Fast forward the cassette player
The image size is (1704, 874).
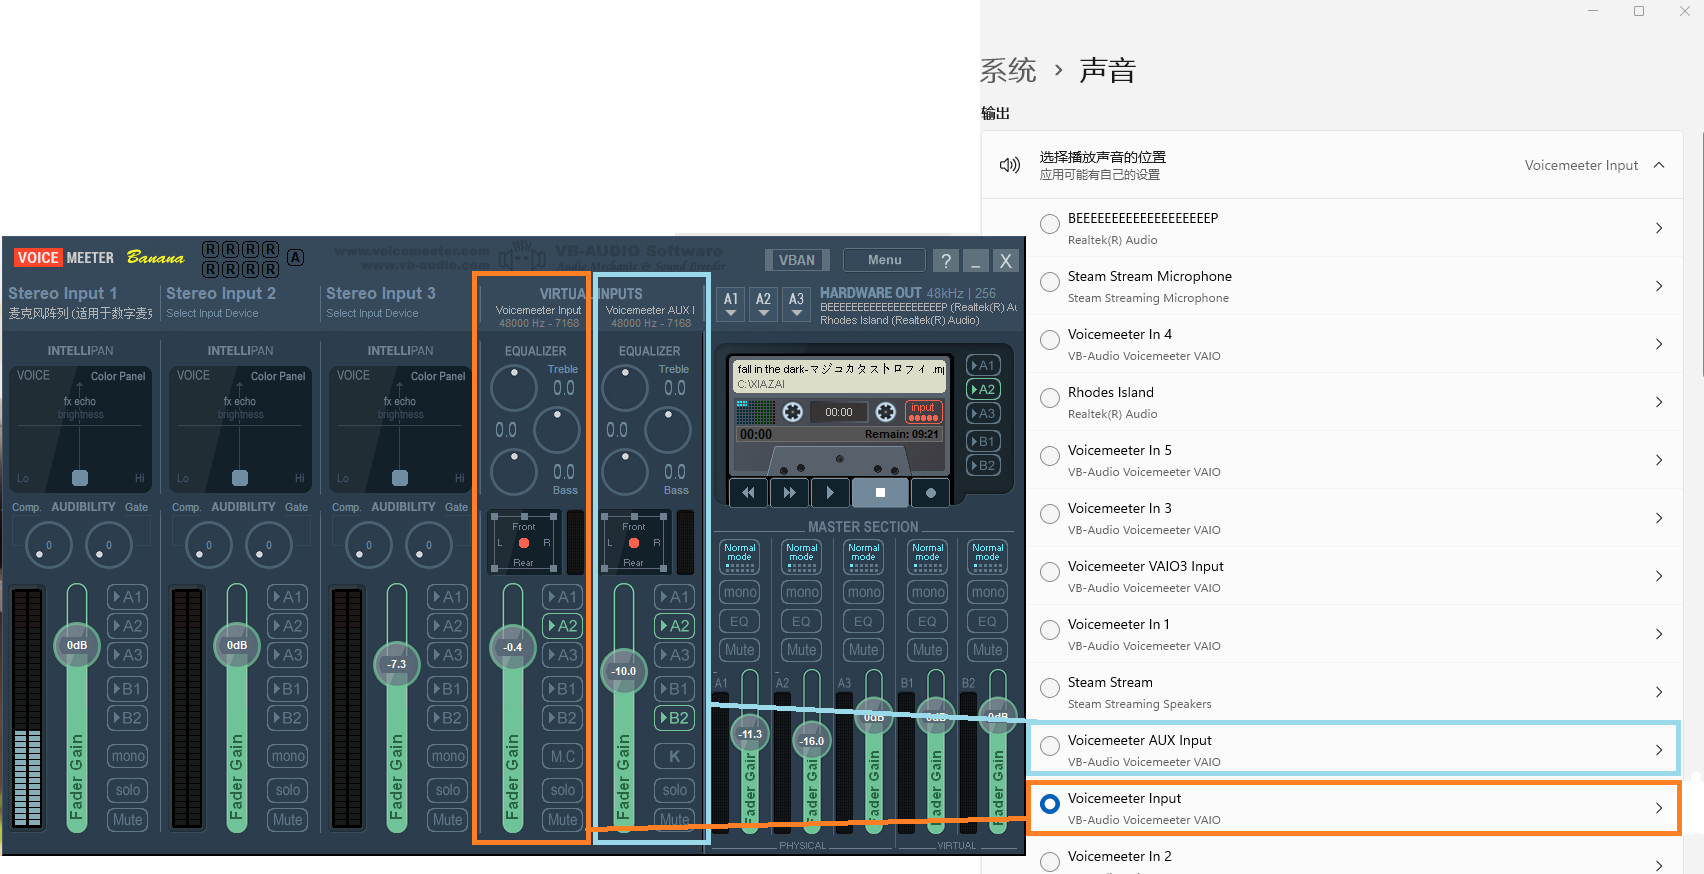[x=789, y=492]
